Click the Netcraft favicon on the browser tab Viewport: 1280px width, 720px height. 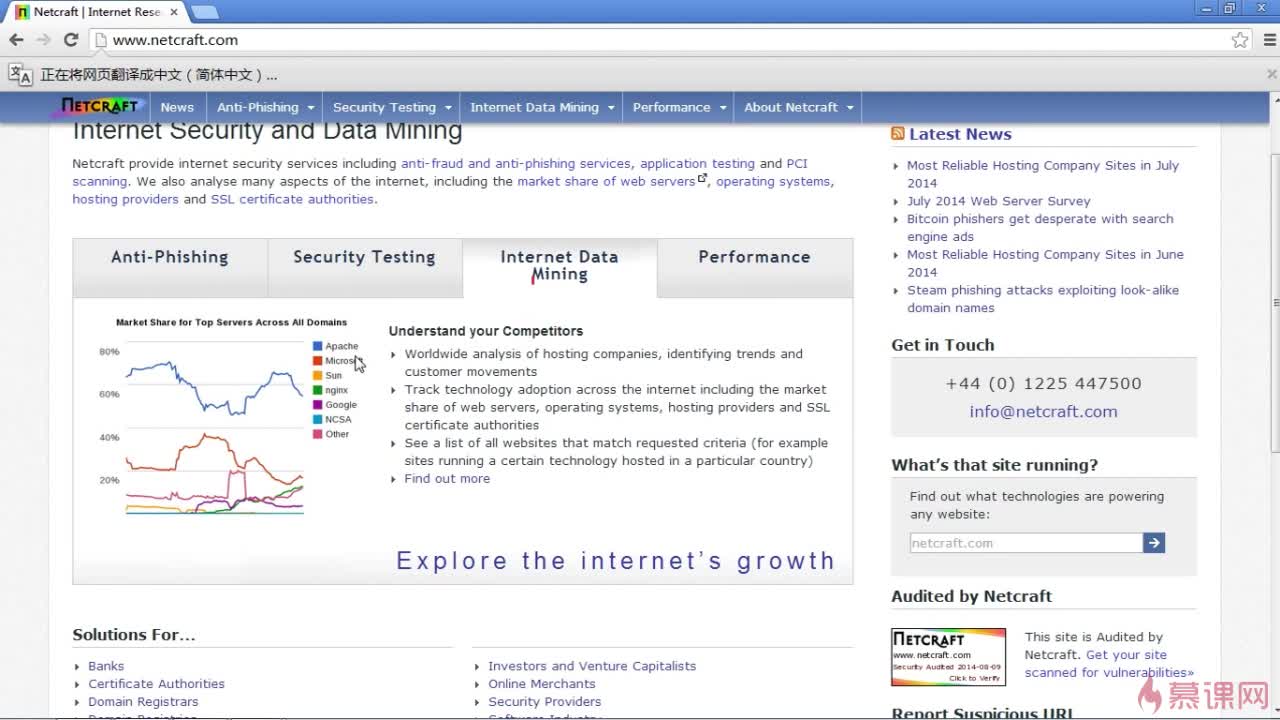coord(22,12)
